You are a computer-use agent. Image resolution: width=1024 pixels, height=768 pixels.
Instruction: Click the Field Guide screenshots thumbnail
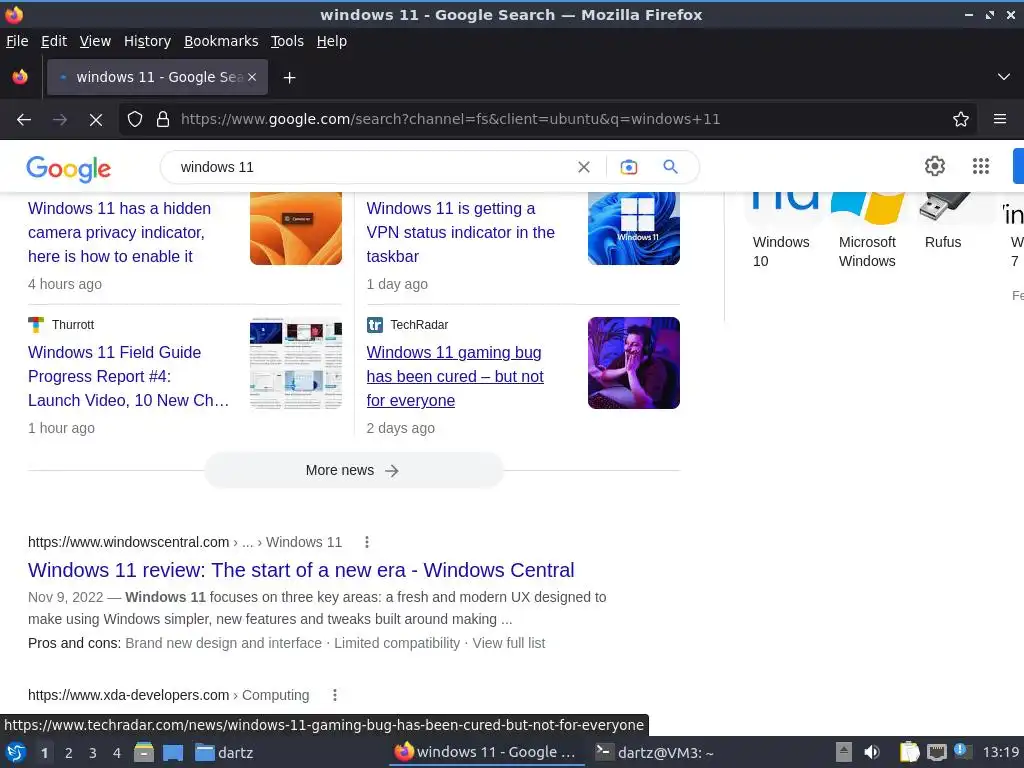296,363
